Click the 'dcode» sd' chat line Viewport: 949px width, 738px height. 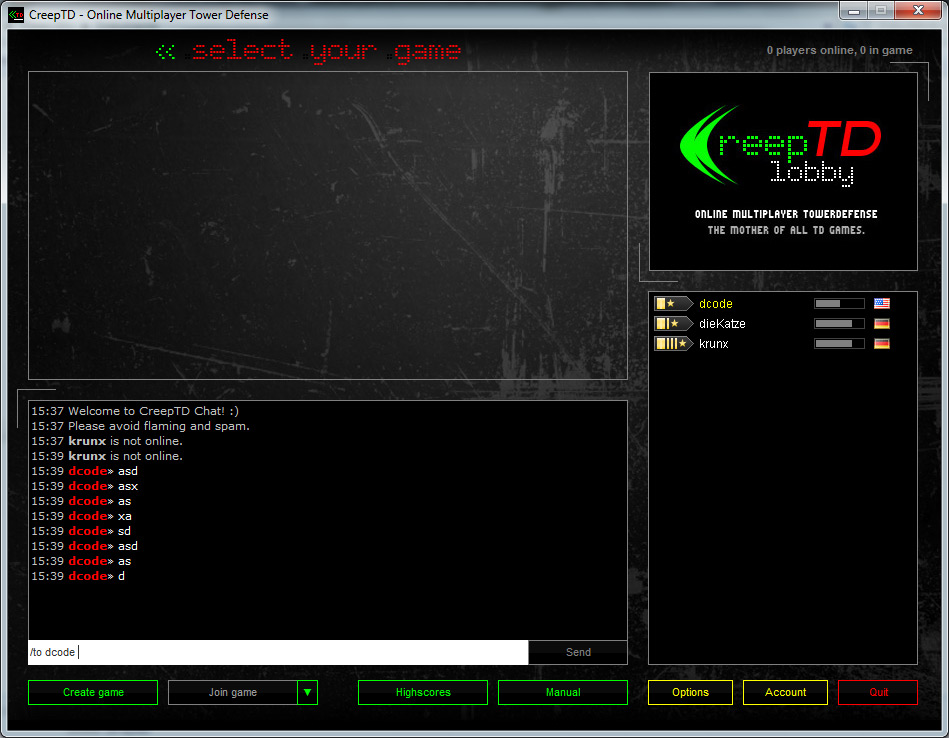click(x=81, y=531)
